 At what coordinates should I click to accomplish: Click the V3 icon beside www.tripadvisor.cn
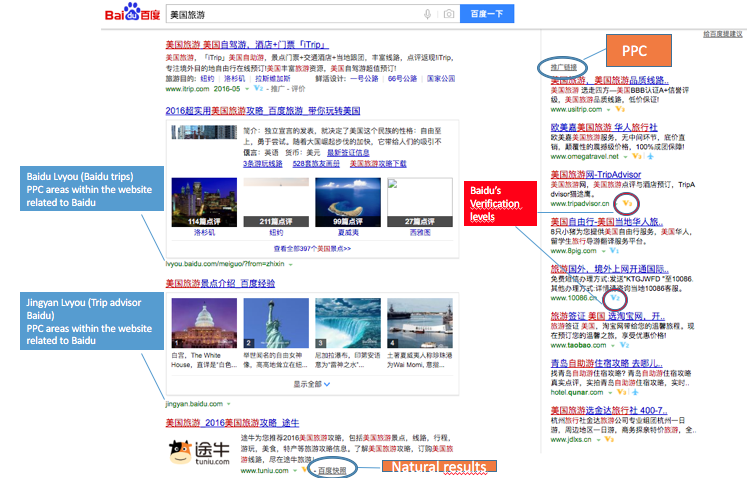click(627, 203)
